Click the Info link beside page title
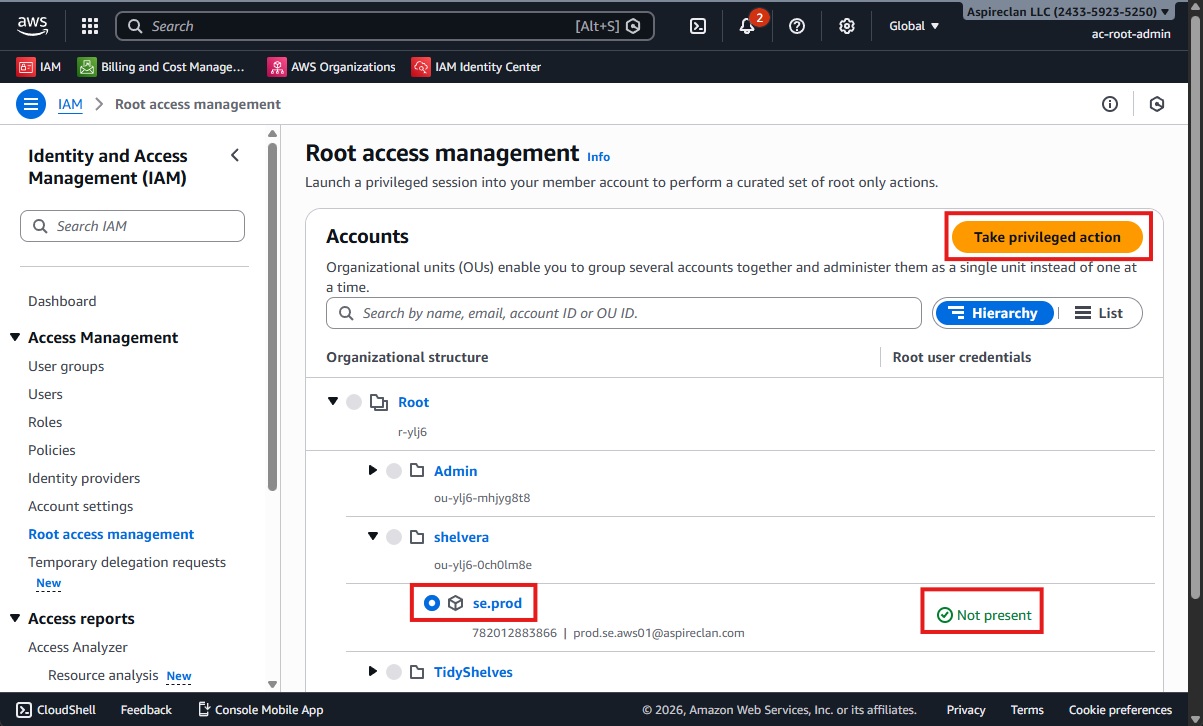The image size is (1203, 726). tap(598, 157)
